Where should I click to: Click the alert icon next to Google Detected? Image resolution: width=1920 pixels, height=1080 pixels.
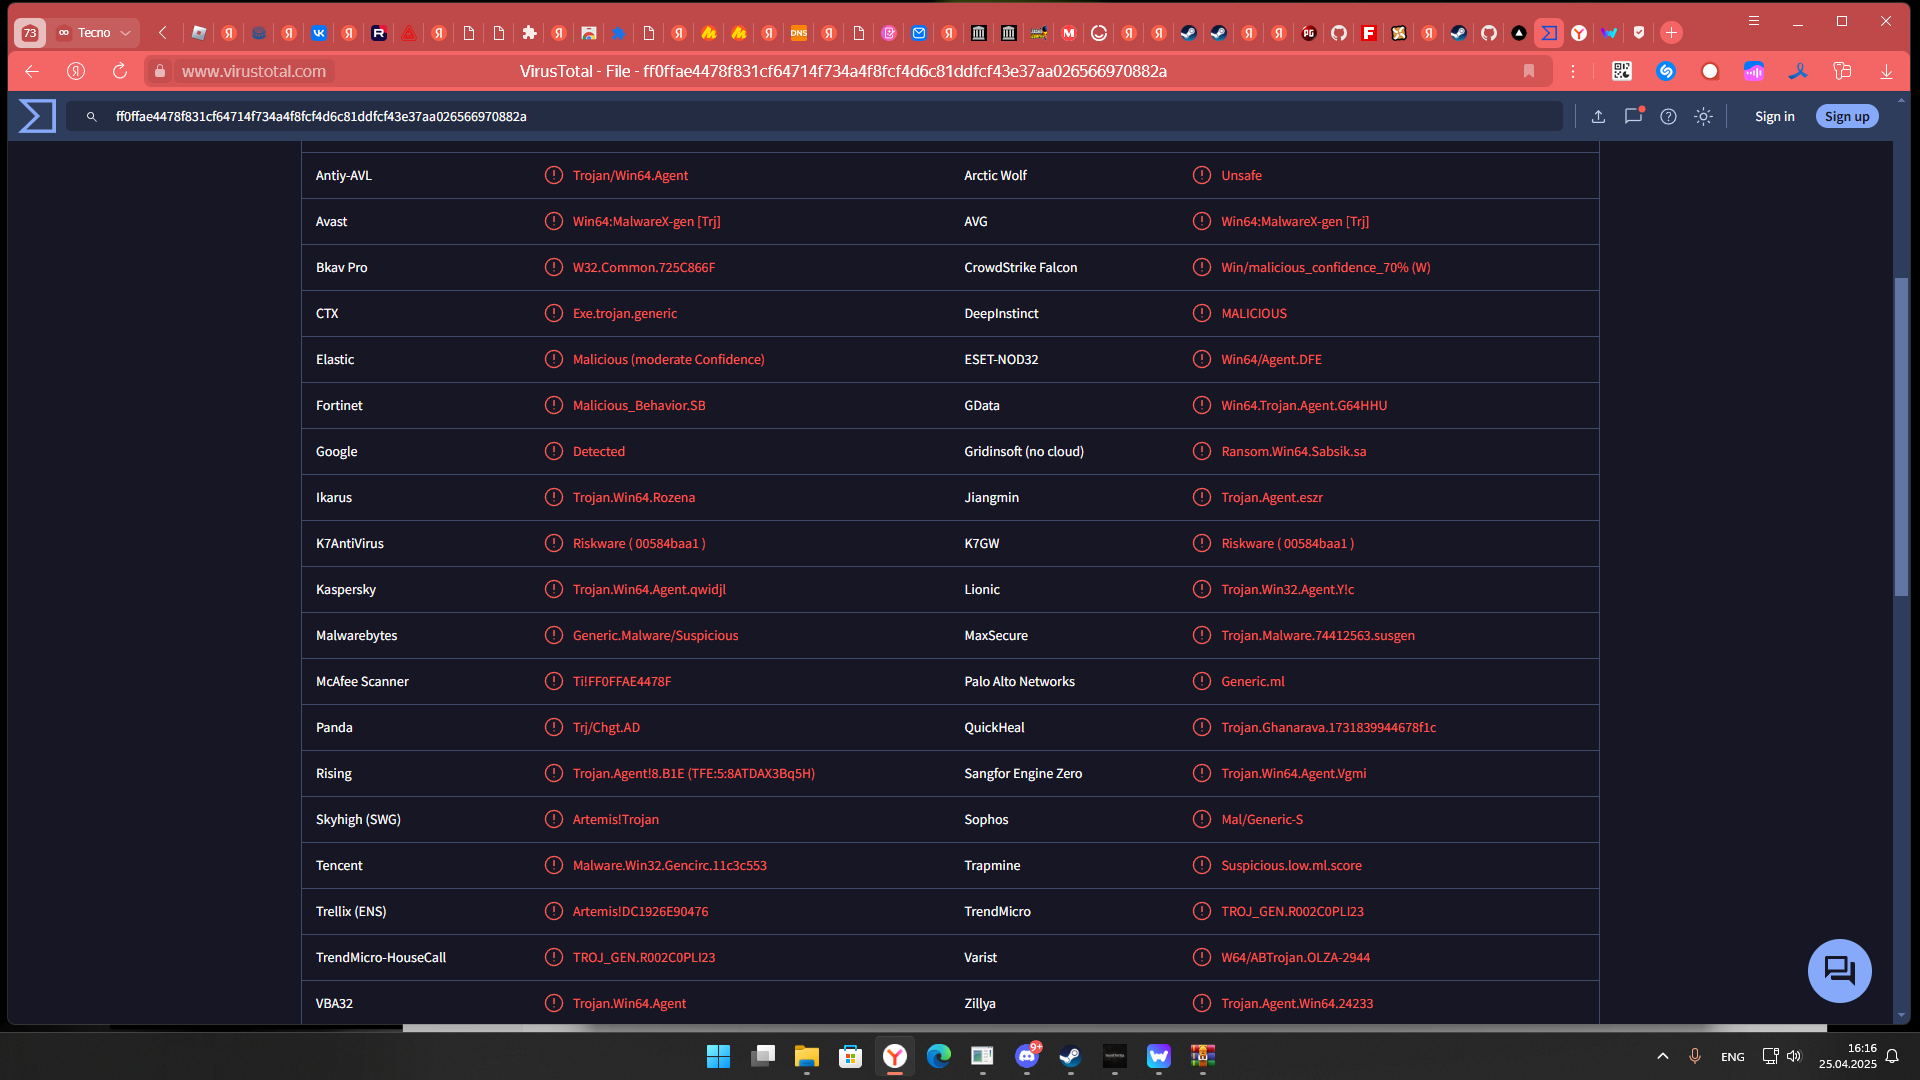(554, 451)
